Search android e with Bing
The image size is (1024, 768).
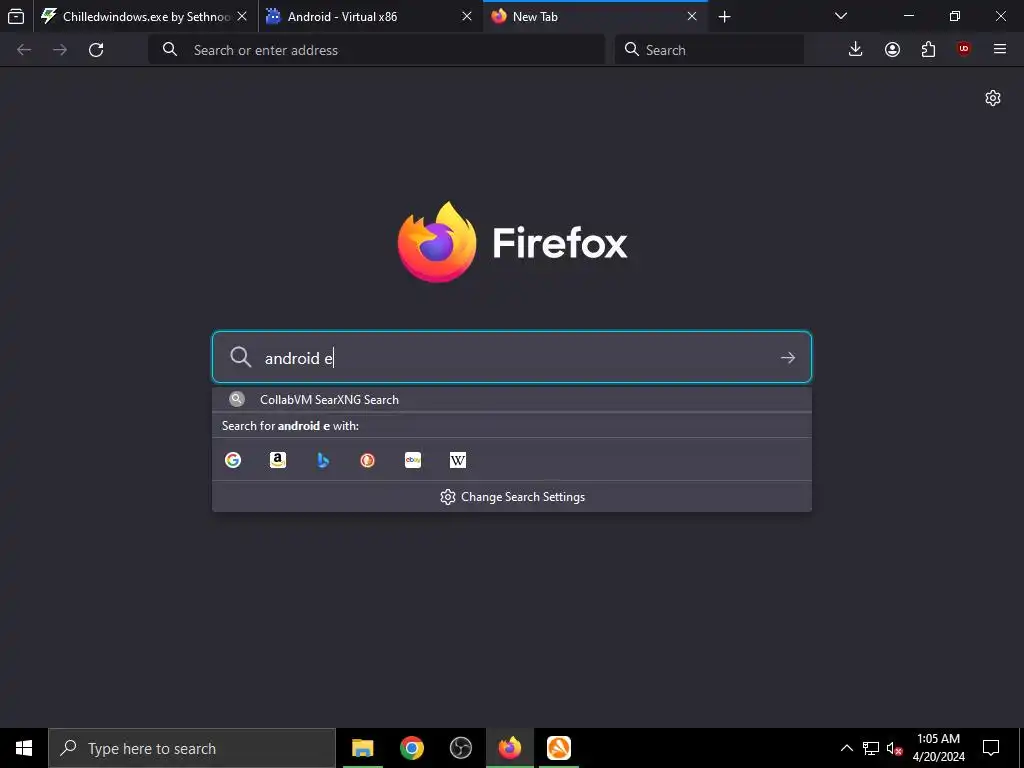click(x=323, y=460)
